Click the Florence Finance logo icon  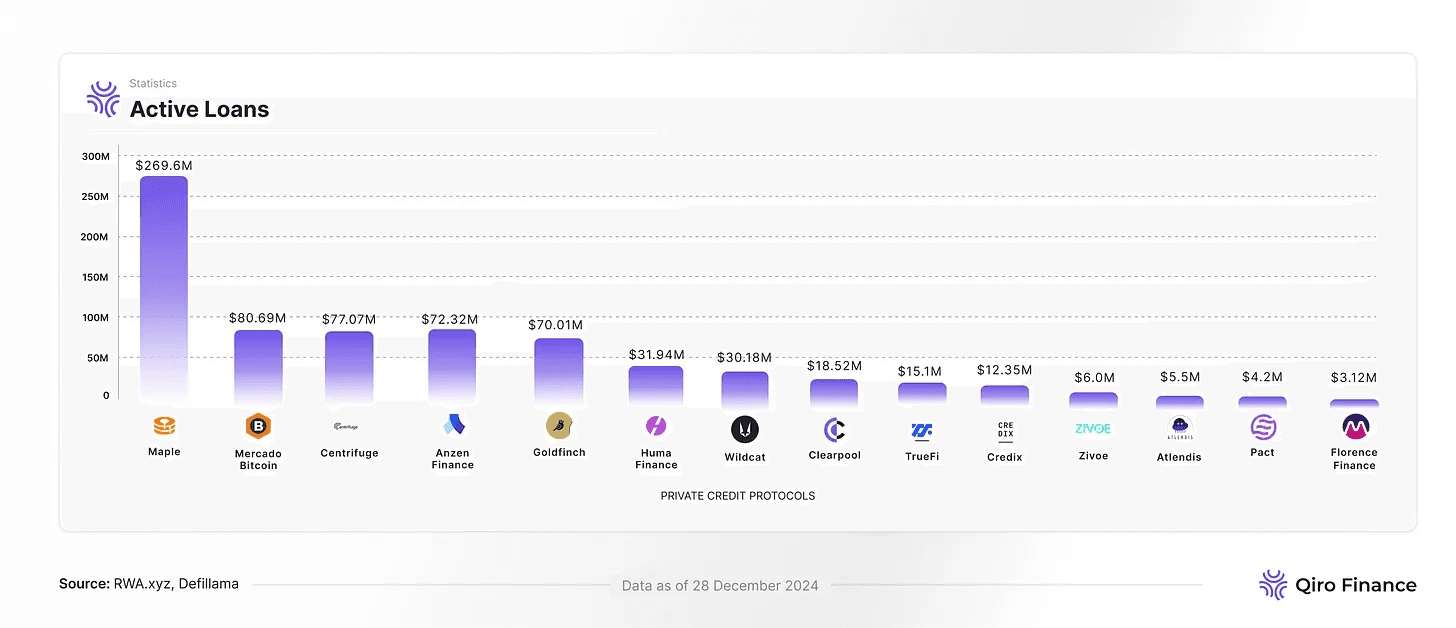point(1356,427)
